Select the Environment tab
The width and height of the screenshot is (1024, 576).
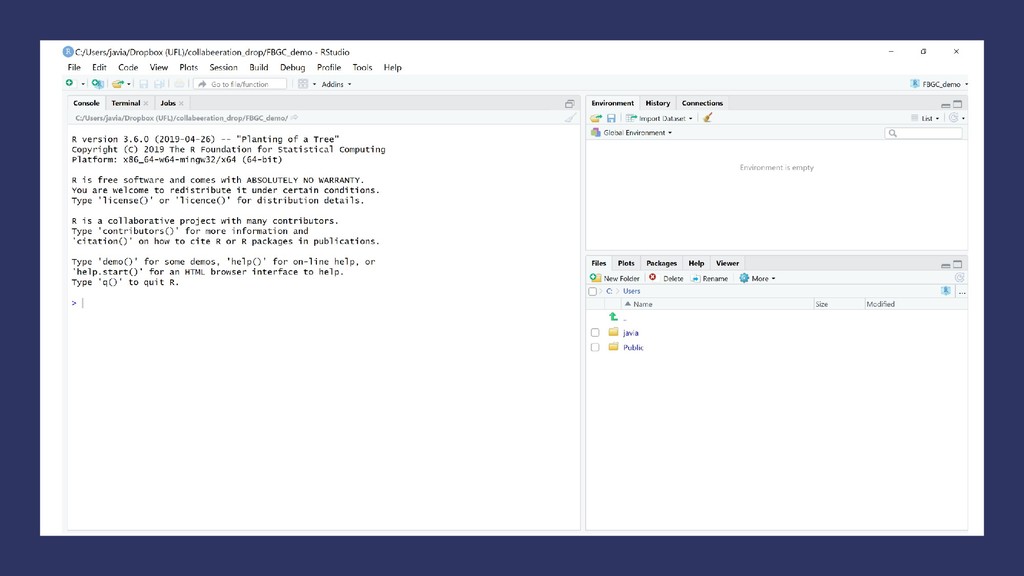[x=613, y=103]
